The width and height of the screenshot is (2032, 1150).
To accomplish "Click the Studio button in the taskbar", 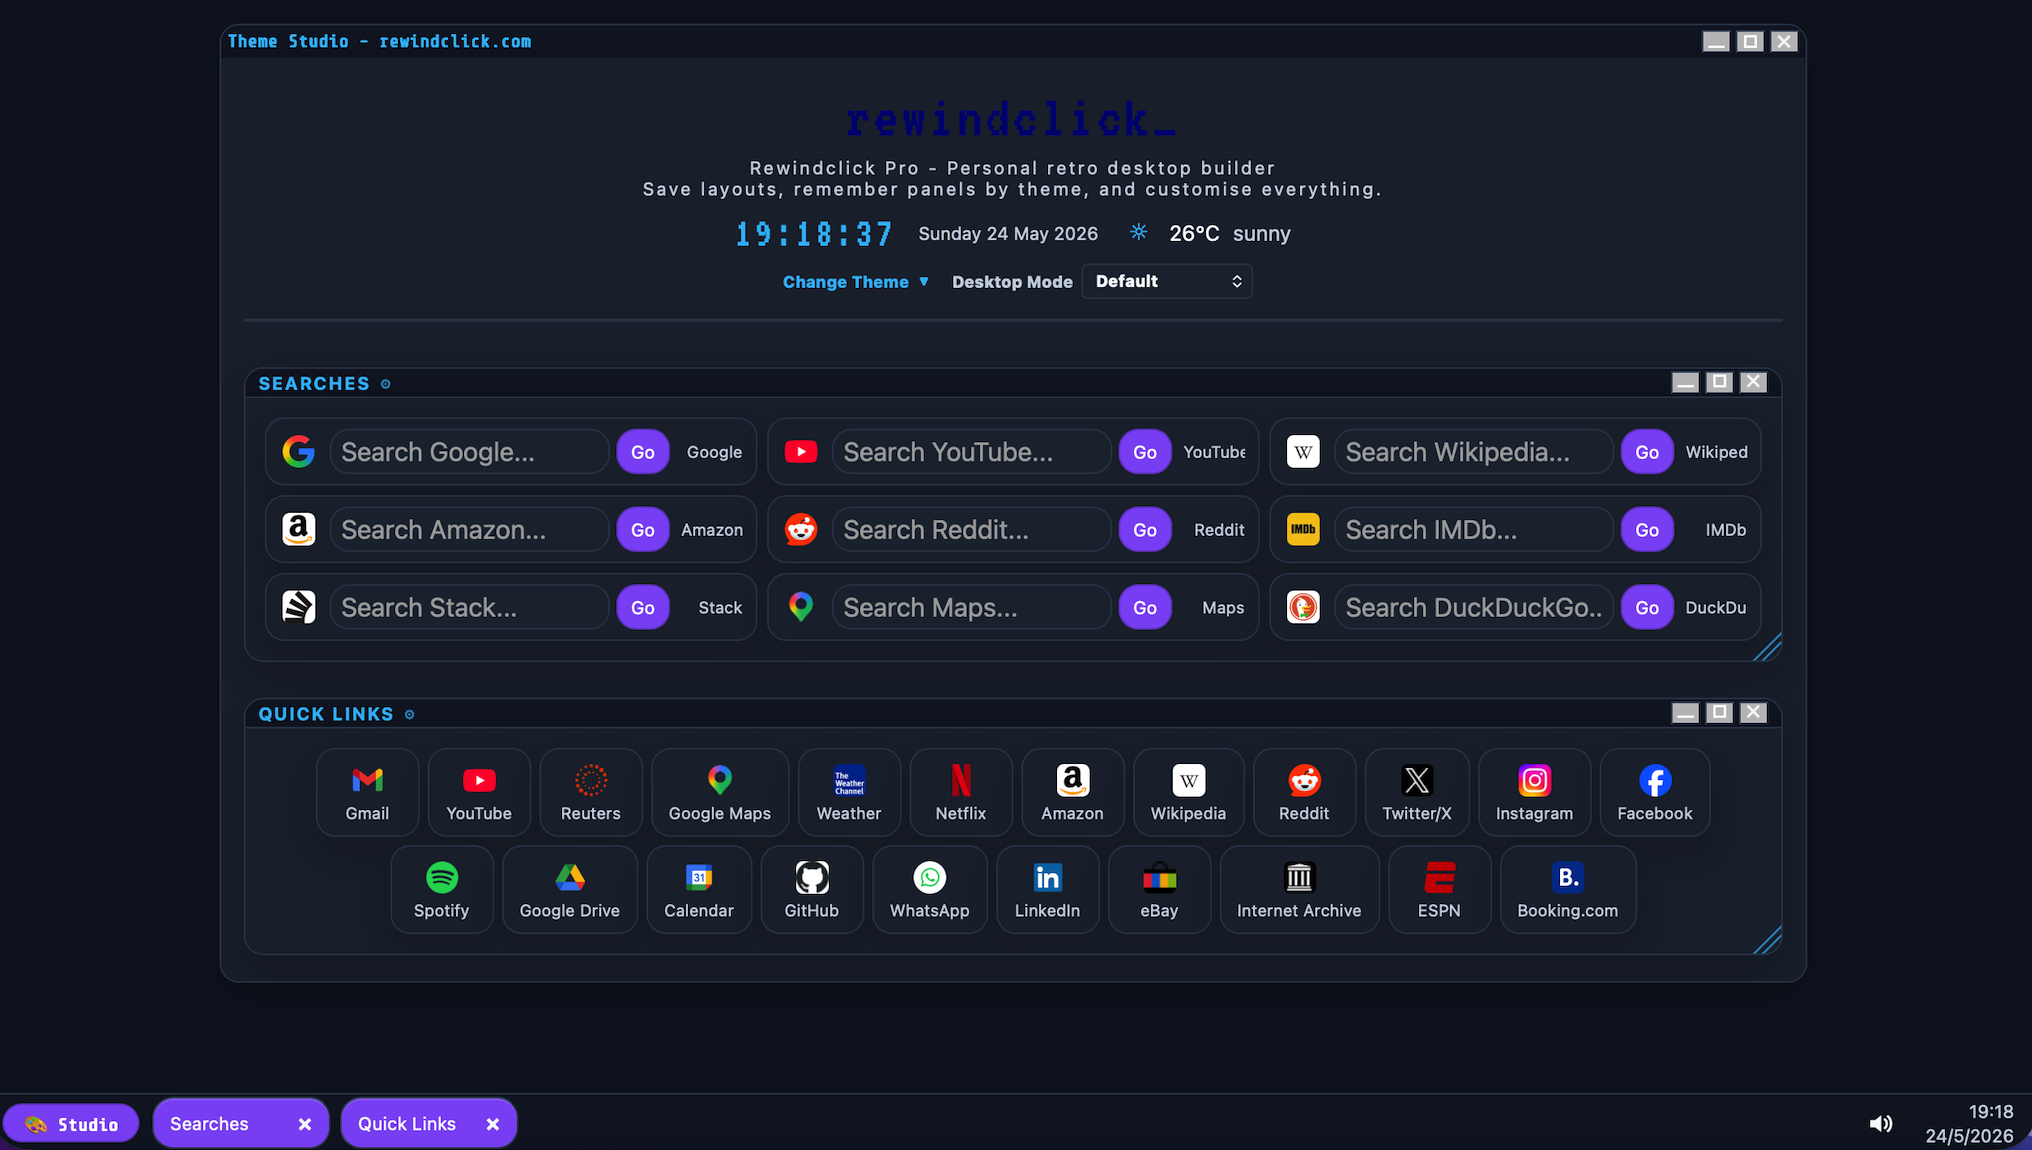I will 71,1124.
